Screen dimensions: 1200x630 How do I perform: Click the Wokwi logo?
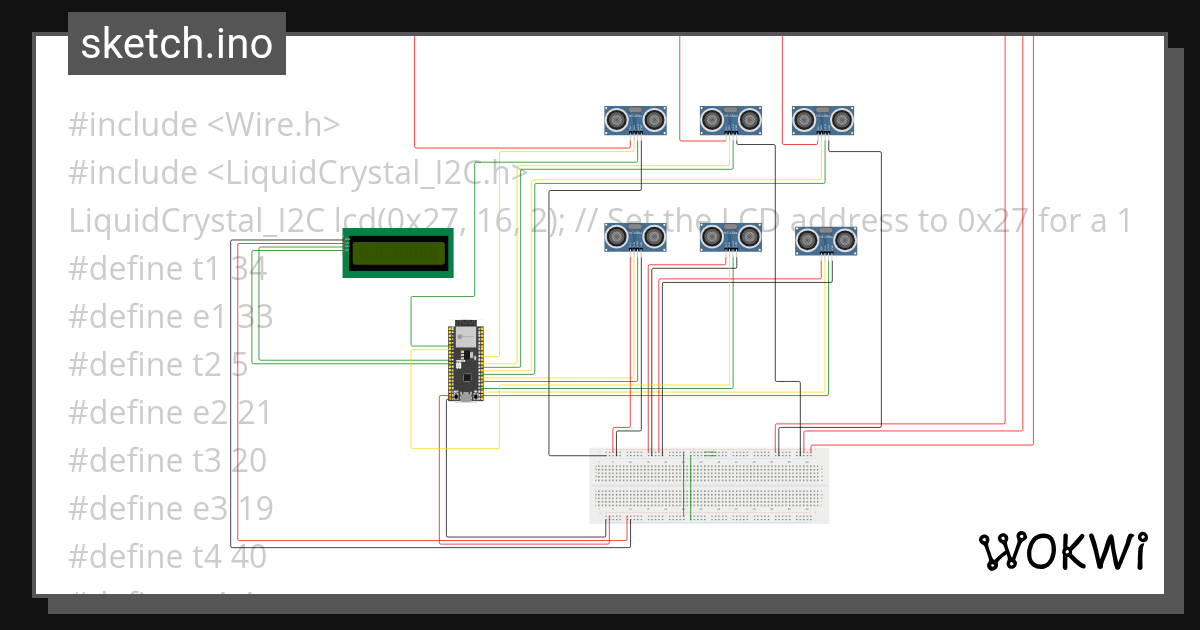pos(1064,550)
